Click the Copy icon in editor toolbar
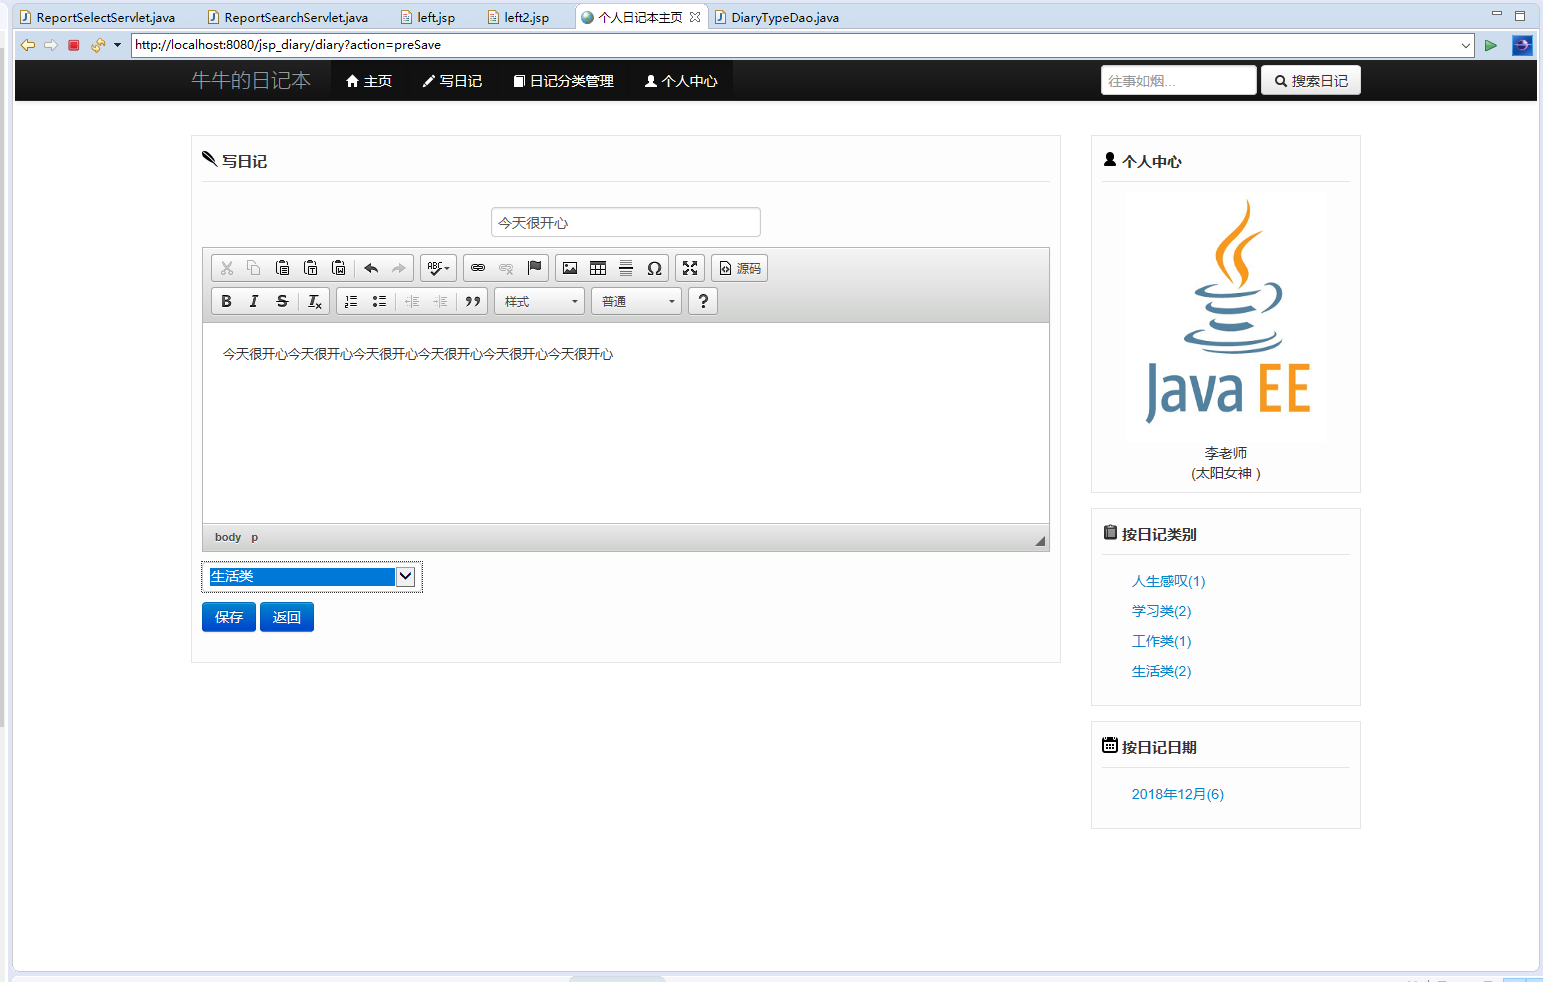 (254, 268)
